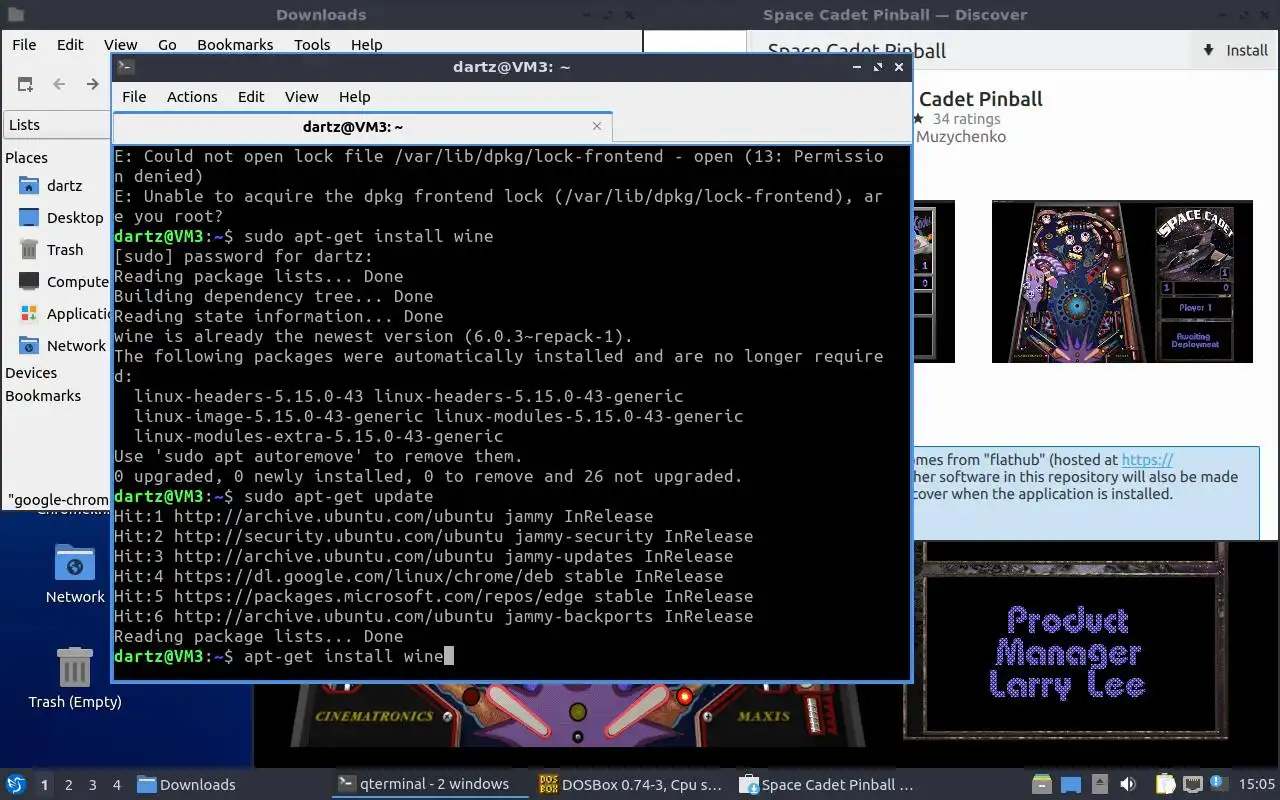Click the removable media eject tray icon
The image size is (1280, 800).
(1099, 785)
